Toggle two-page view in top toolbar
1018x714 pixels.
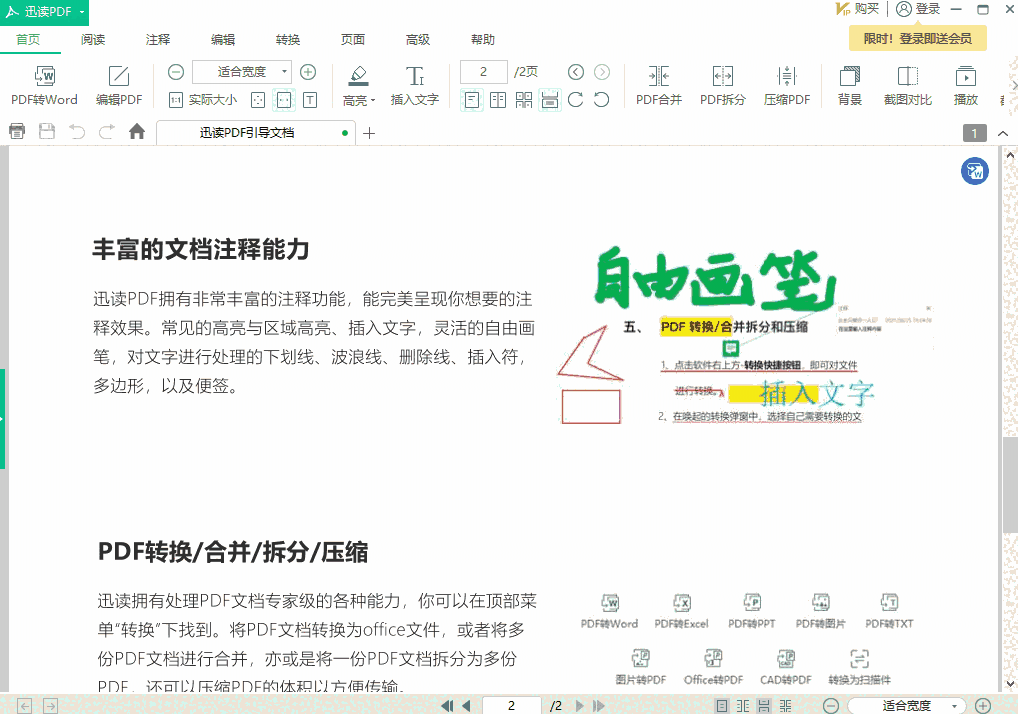click(x=497, y=99)
